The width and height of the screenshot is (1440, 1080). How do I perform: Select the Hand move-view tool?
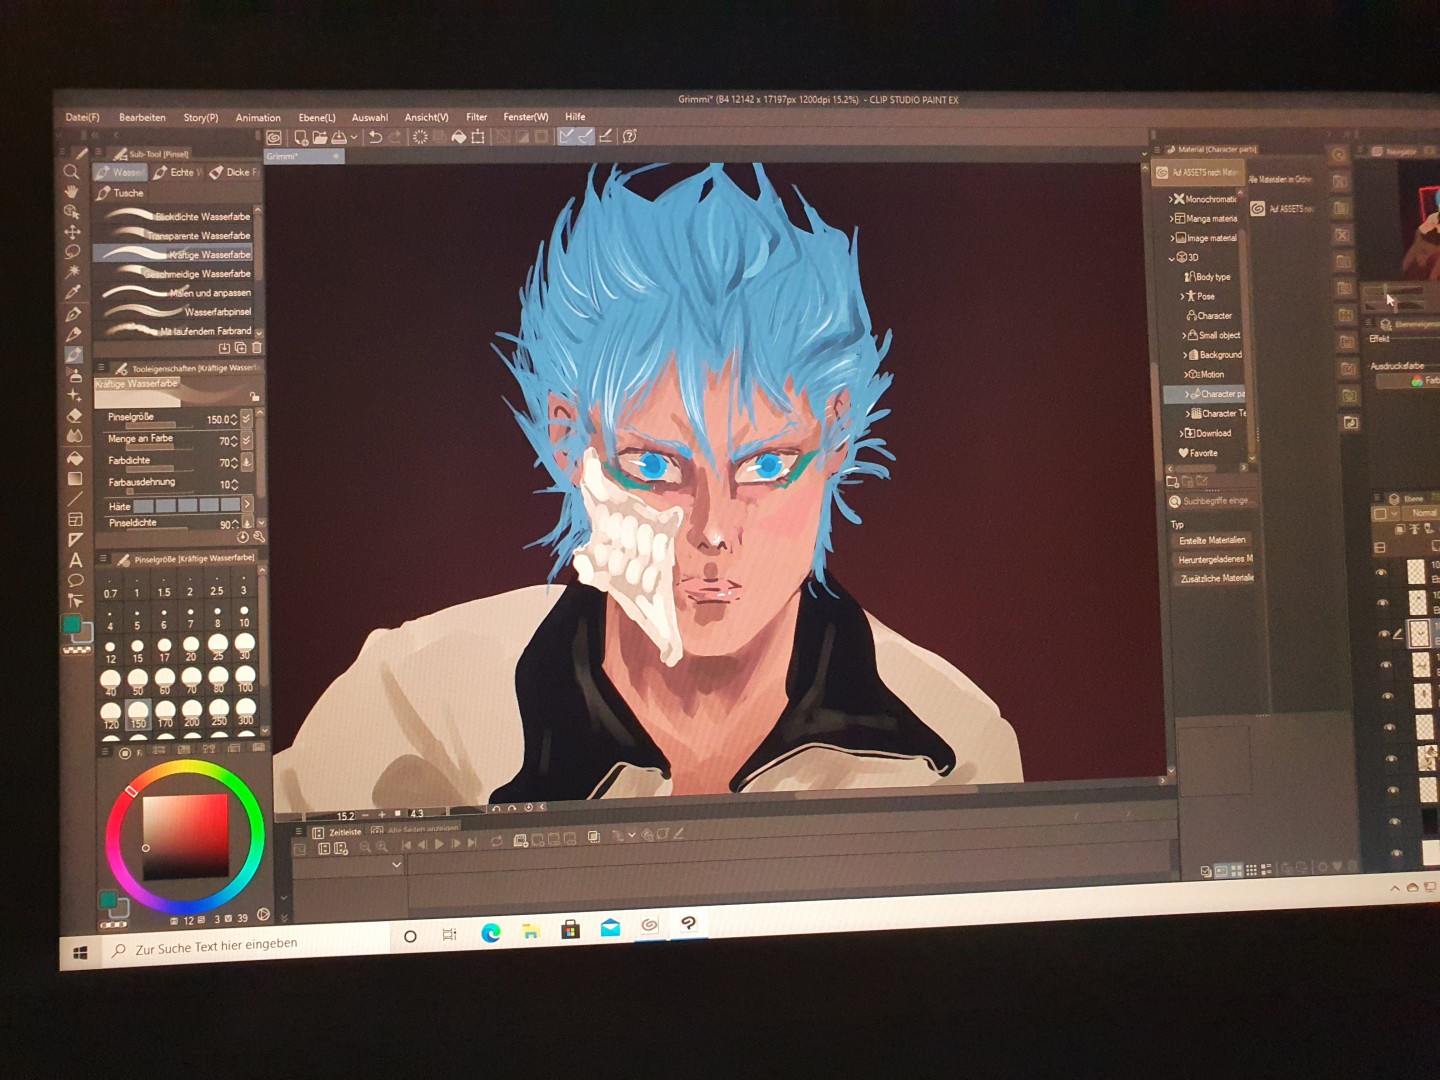click(71, 192)
